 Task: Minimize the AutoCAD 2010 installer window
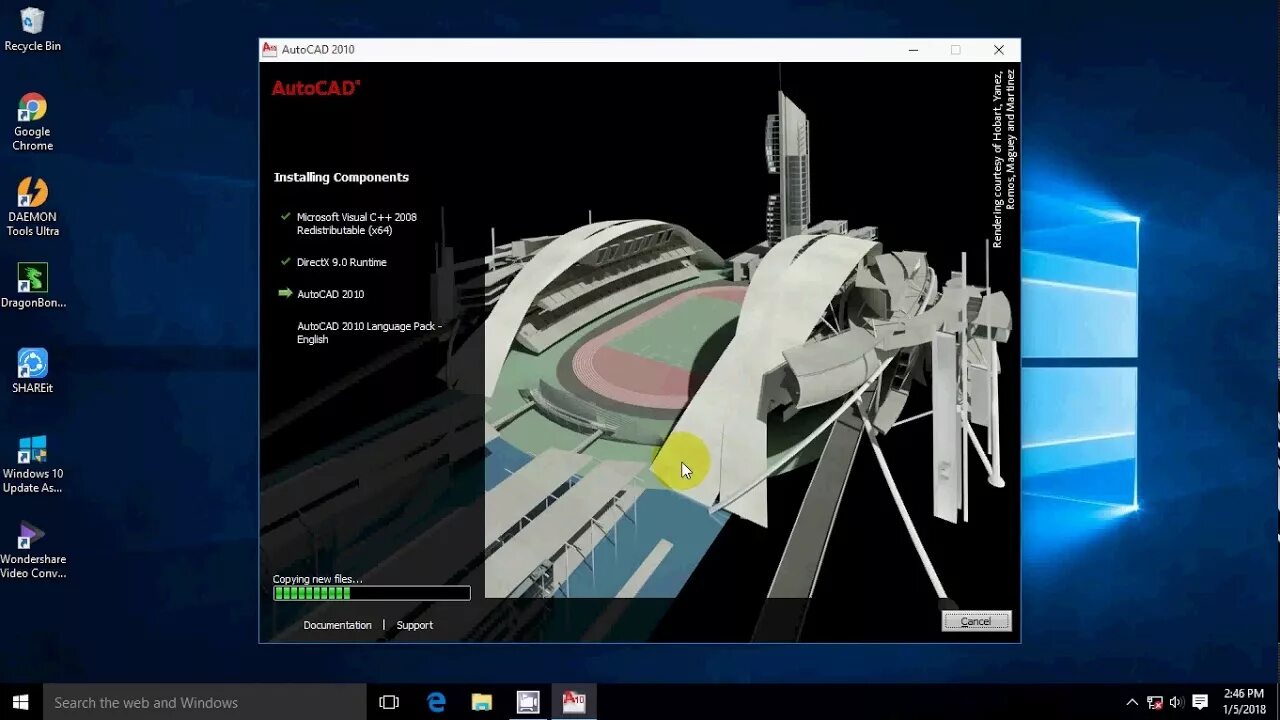point(913,49)
